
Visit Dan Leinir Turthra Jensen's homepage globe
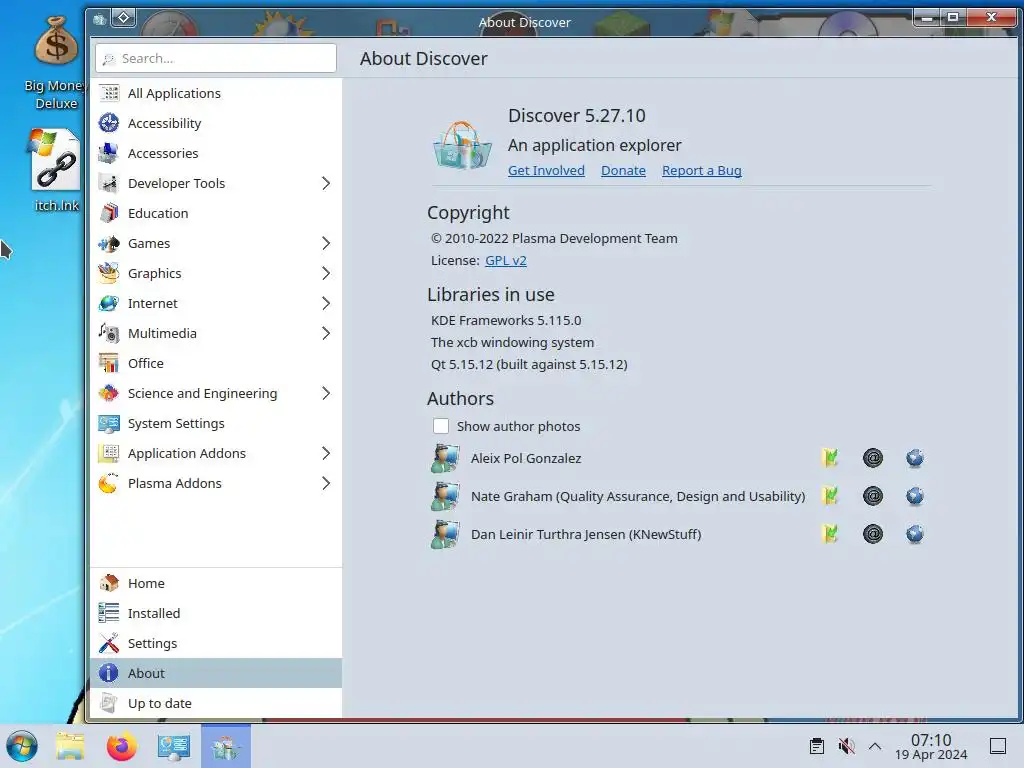(915, 534)
